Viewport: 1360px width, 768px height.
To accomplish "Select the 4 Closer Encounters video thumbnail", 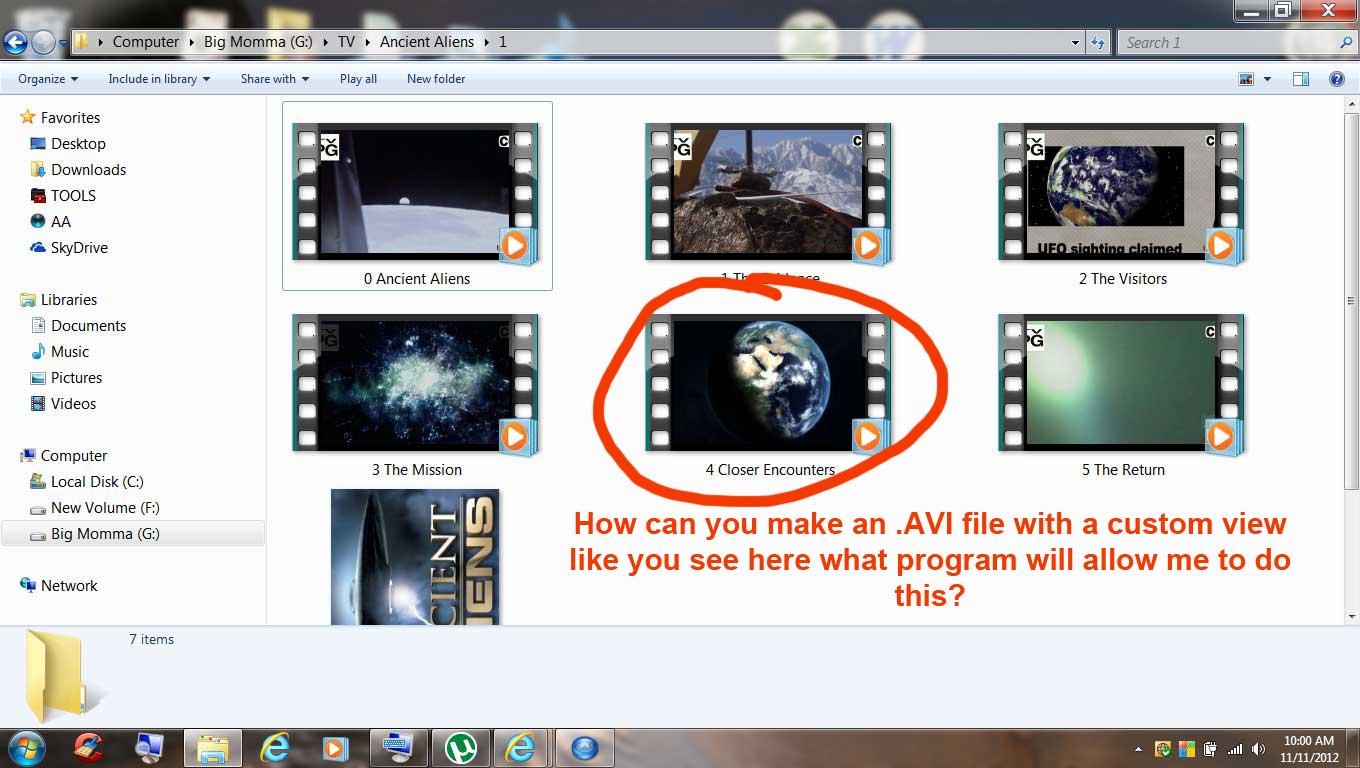I will pyautogui.click(x=768, y=383).
